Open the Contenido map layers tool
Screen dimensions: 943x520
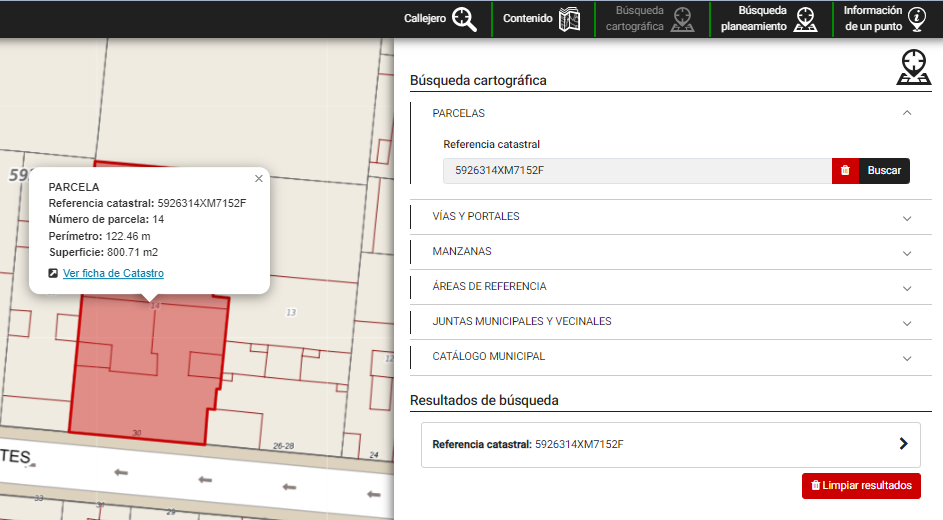tap(541, 19)
